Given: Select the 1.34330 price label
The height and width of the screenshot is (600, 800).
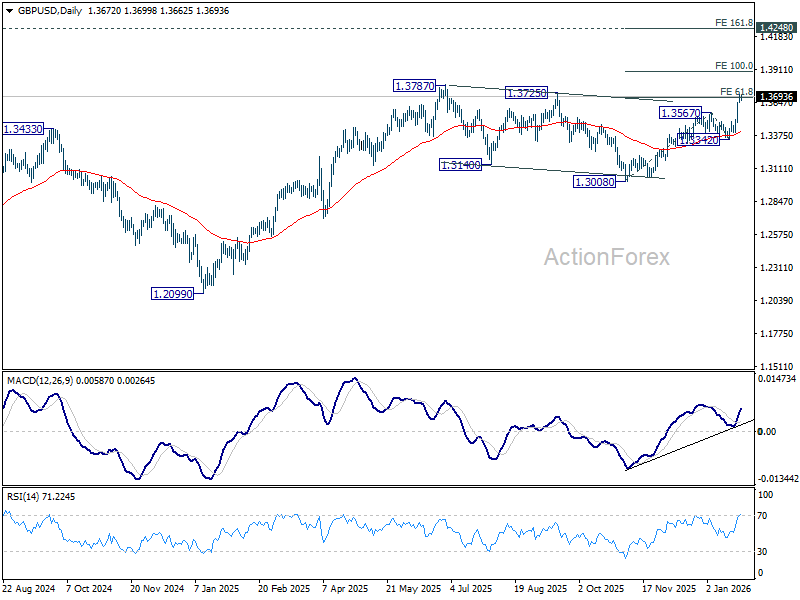Looking at the screenshot, I should point(23,129).
